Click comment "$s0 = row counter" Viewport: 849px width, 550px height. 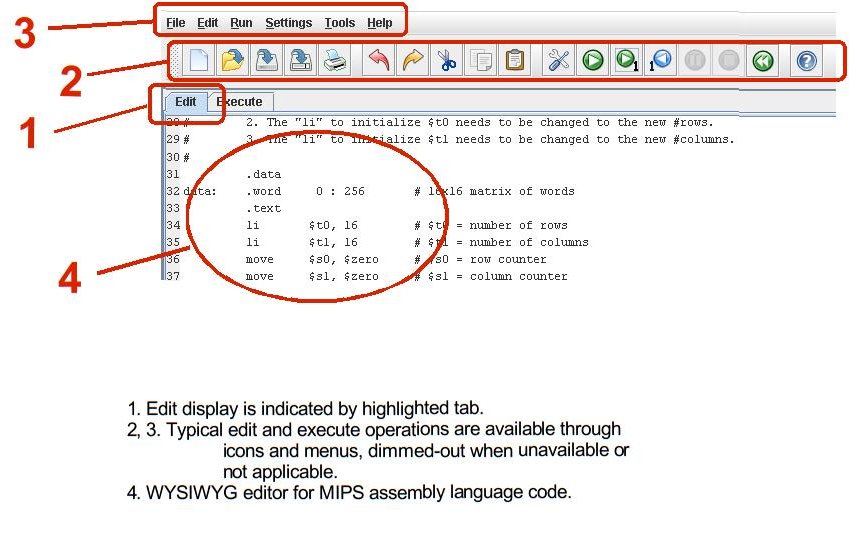click(x=480, y=259)
